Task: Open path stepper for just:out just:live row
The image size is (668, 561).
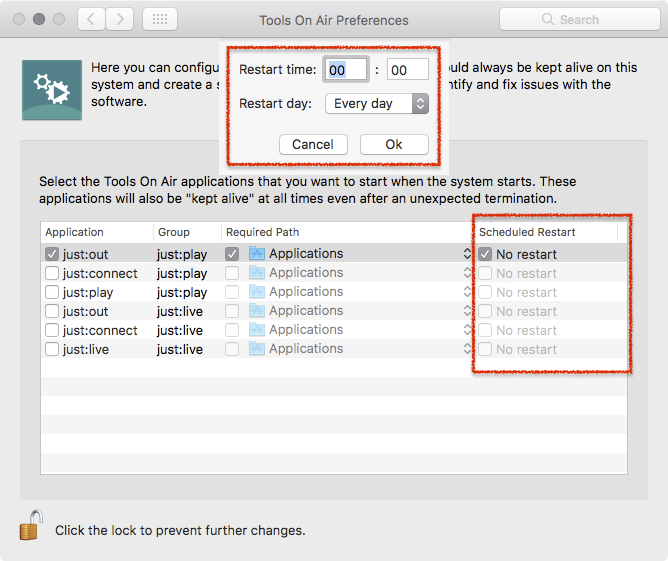Action: pos(467,311)
